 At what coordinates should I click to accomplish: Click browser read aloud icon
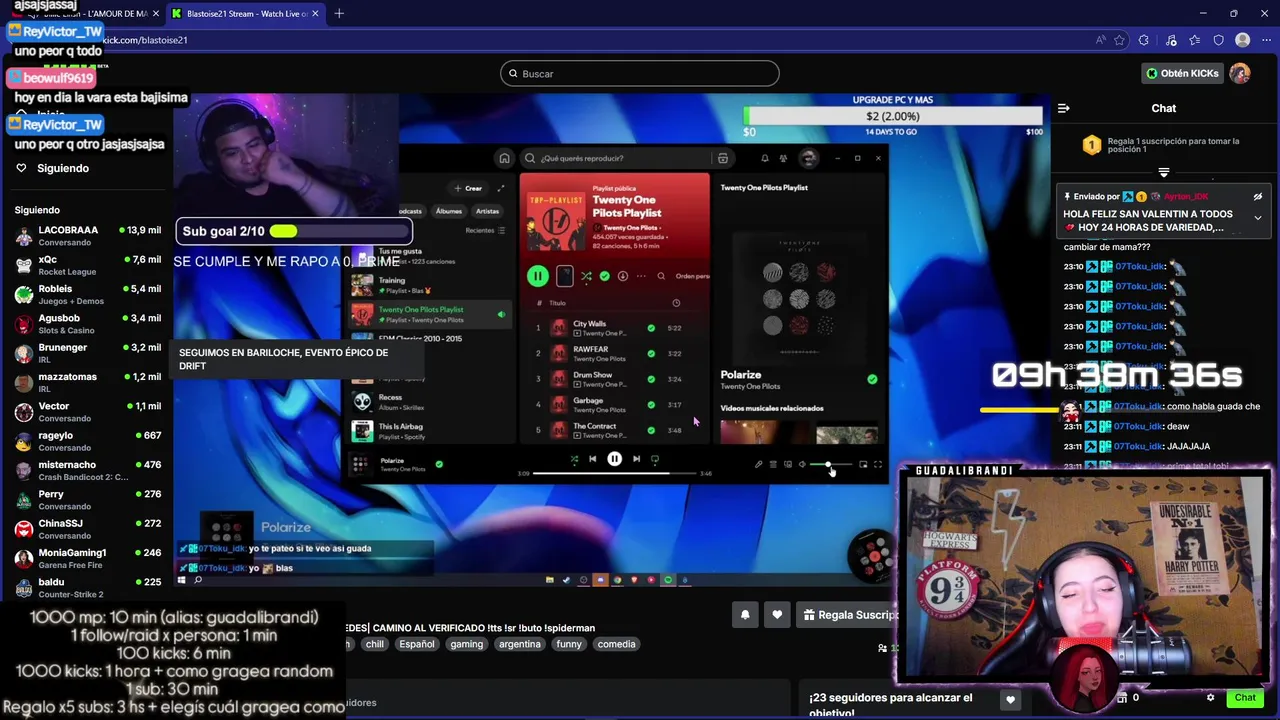point(1101,40)
